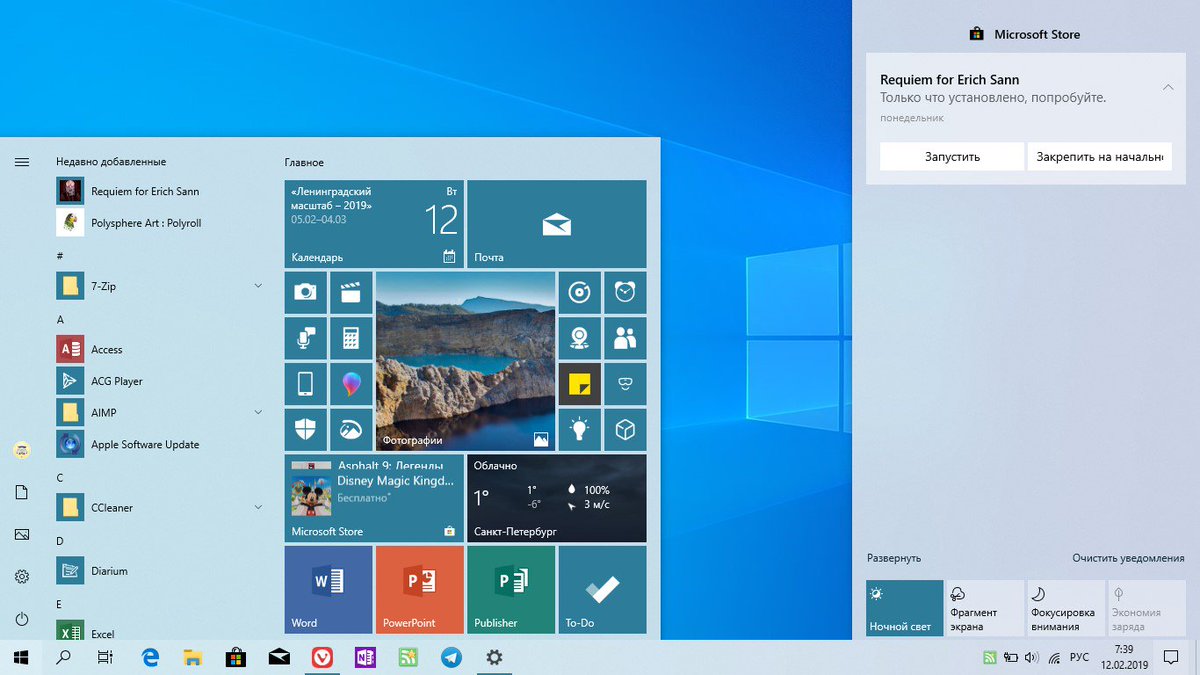
Task: Open Telegram from the taskbar
Action: 452,657
